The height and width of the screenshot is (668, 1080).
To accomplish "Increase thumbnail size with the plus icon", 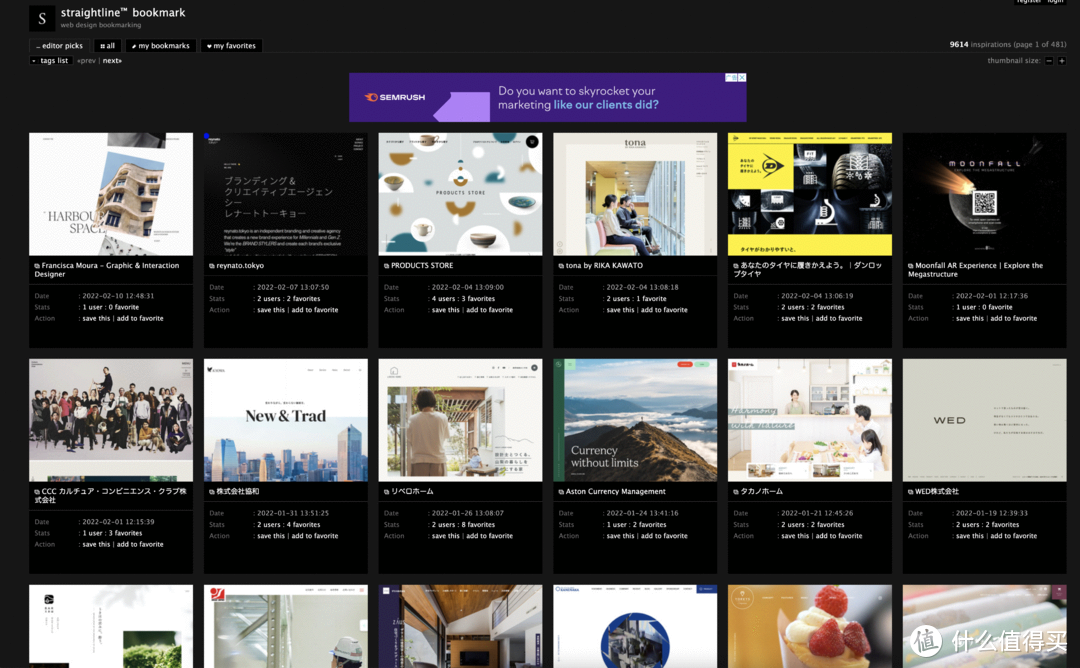I will pyautogui.click(x=1061, y=61).
